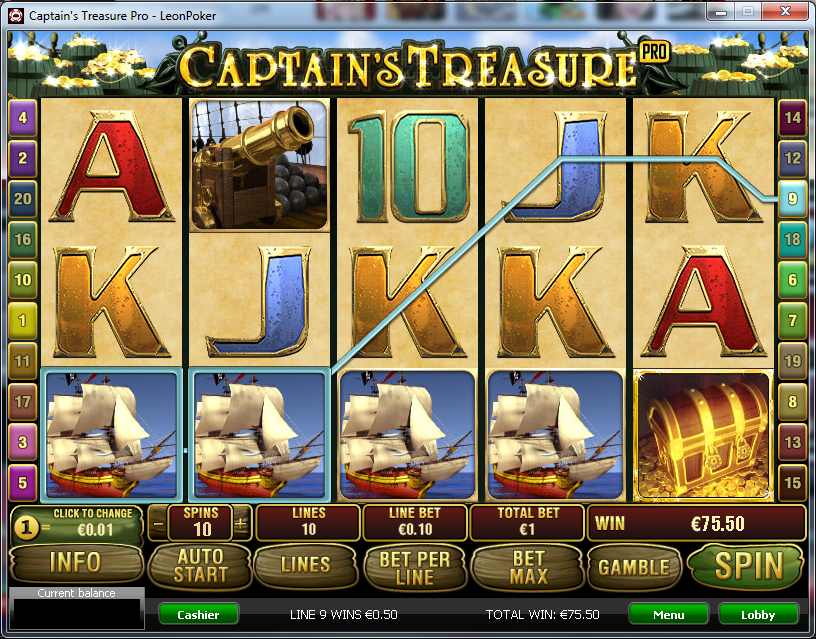Click the golden cannon symbol
Viewport: 816px width, 639px height.
260,165
